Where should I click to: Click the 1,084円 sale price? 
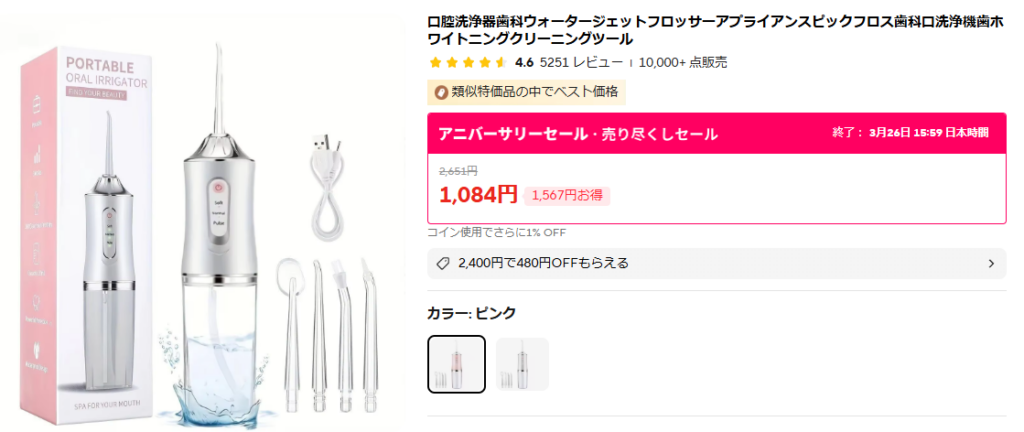[478, 194]
